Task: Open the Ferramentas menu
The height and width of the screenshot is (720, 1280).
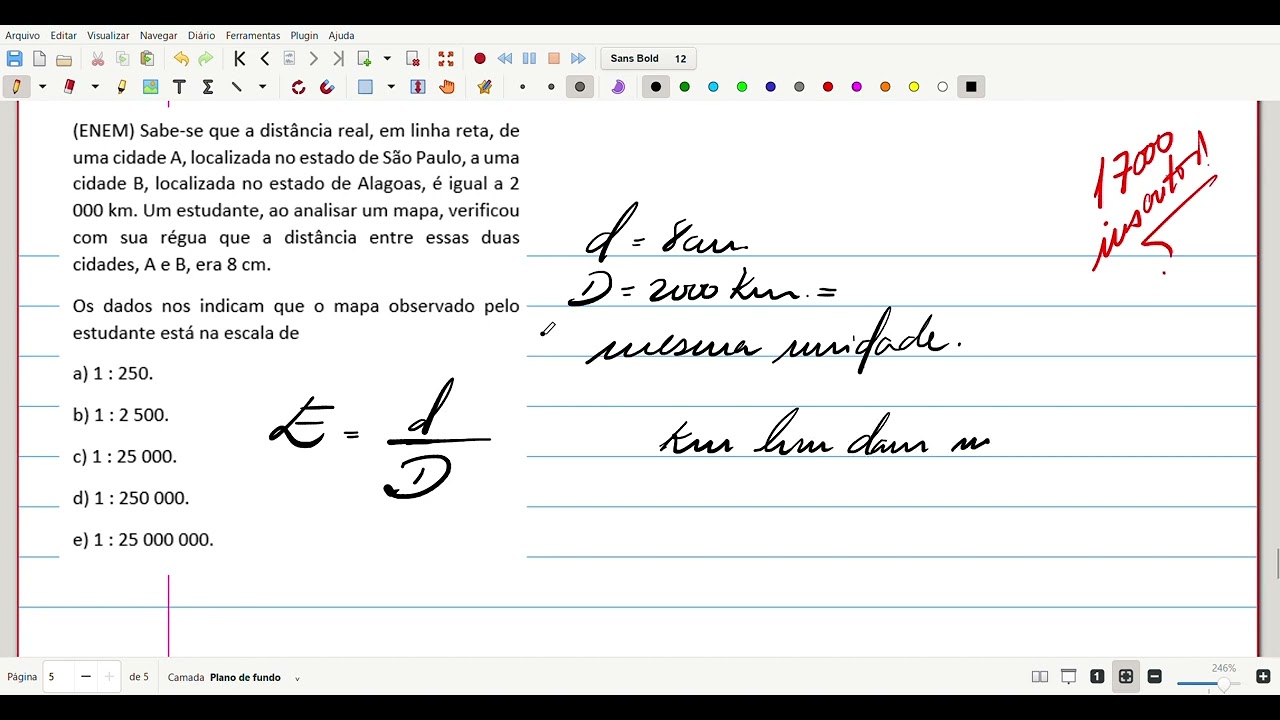Action: (x=253, y=35)
